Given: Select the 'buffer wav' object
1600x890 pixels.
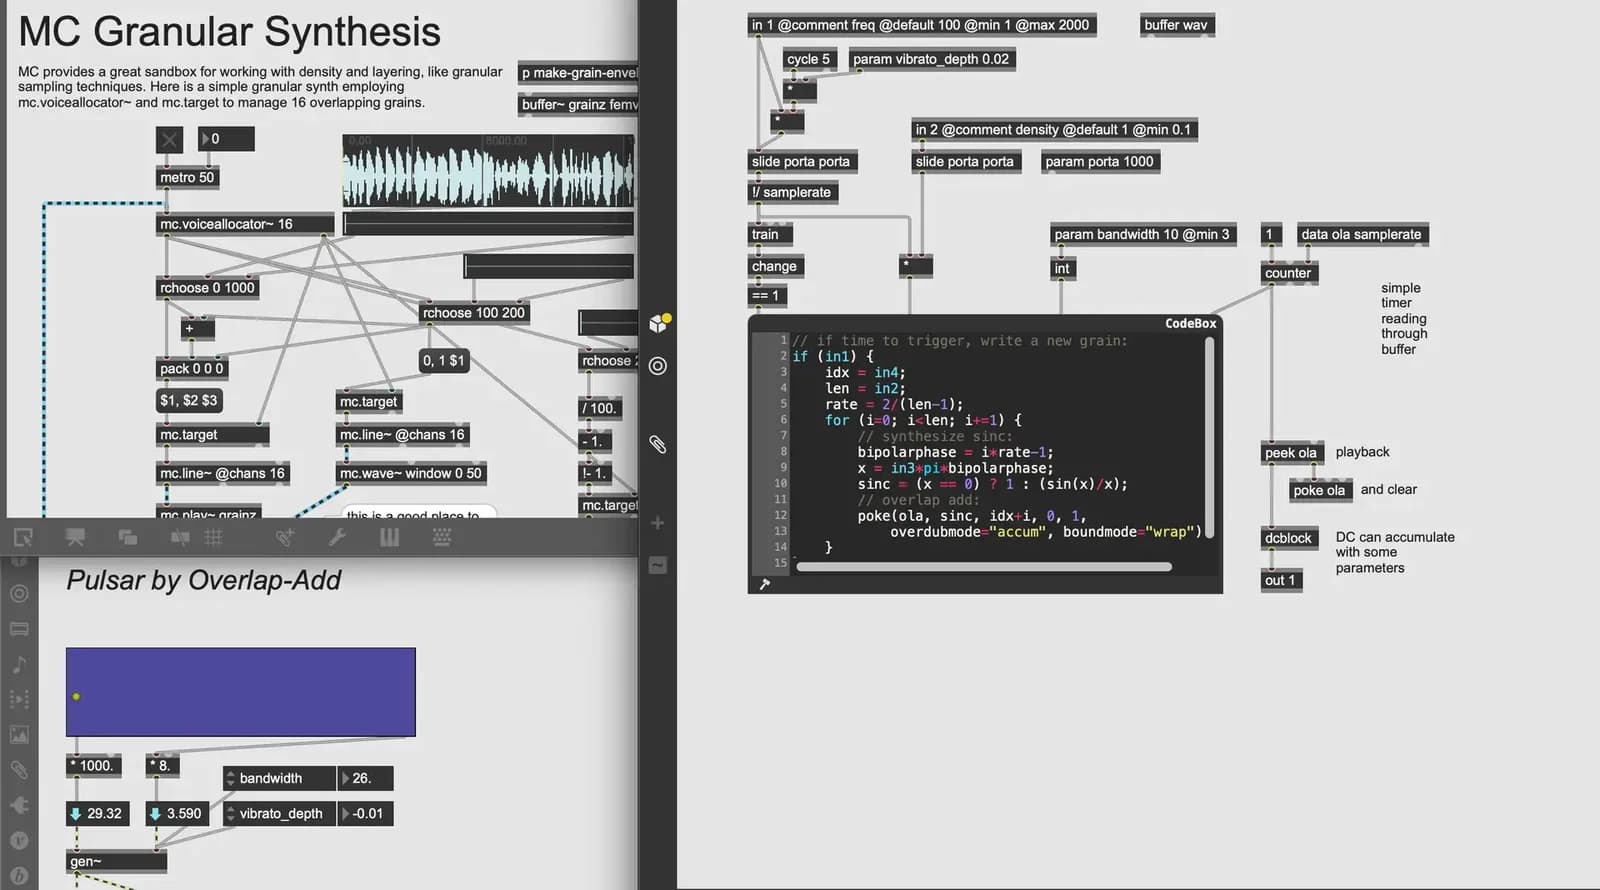Looking at the screenshot, I should [1176, 25].
